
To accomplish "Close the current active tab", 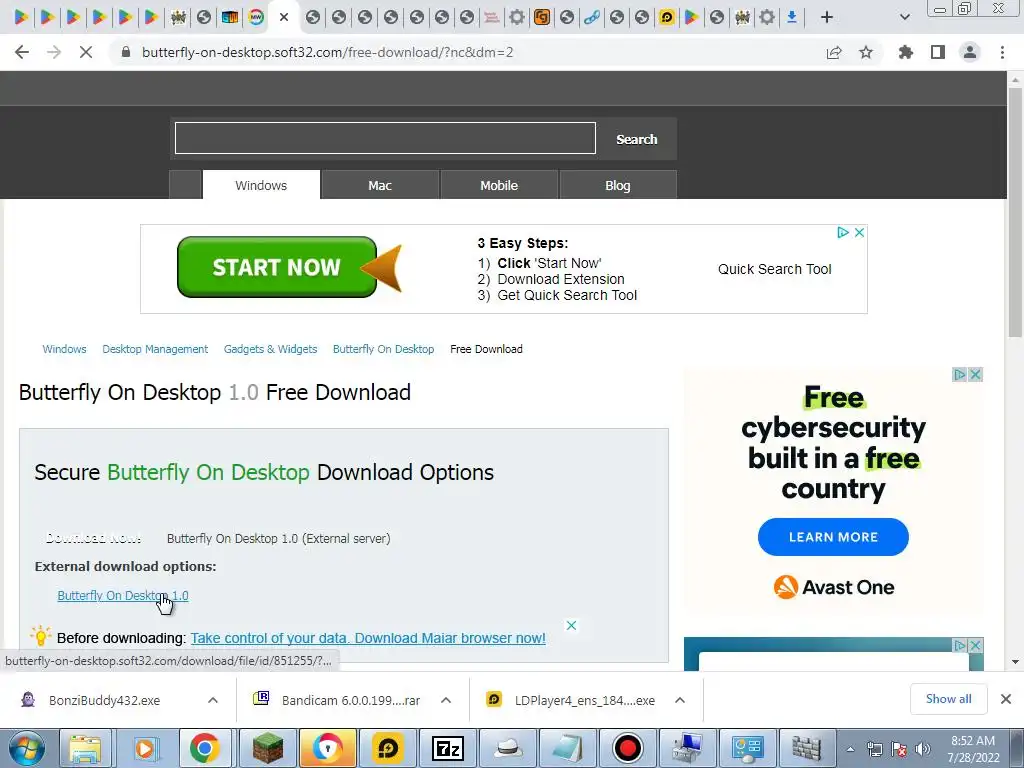I will [x=283, y=17].
